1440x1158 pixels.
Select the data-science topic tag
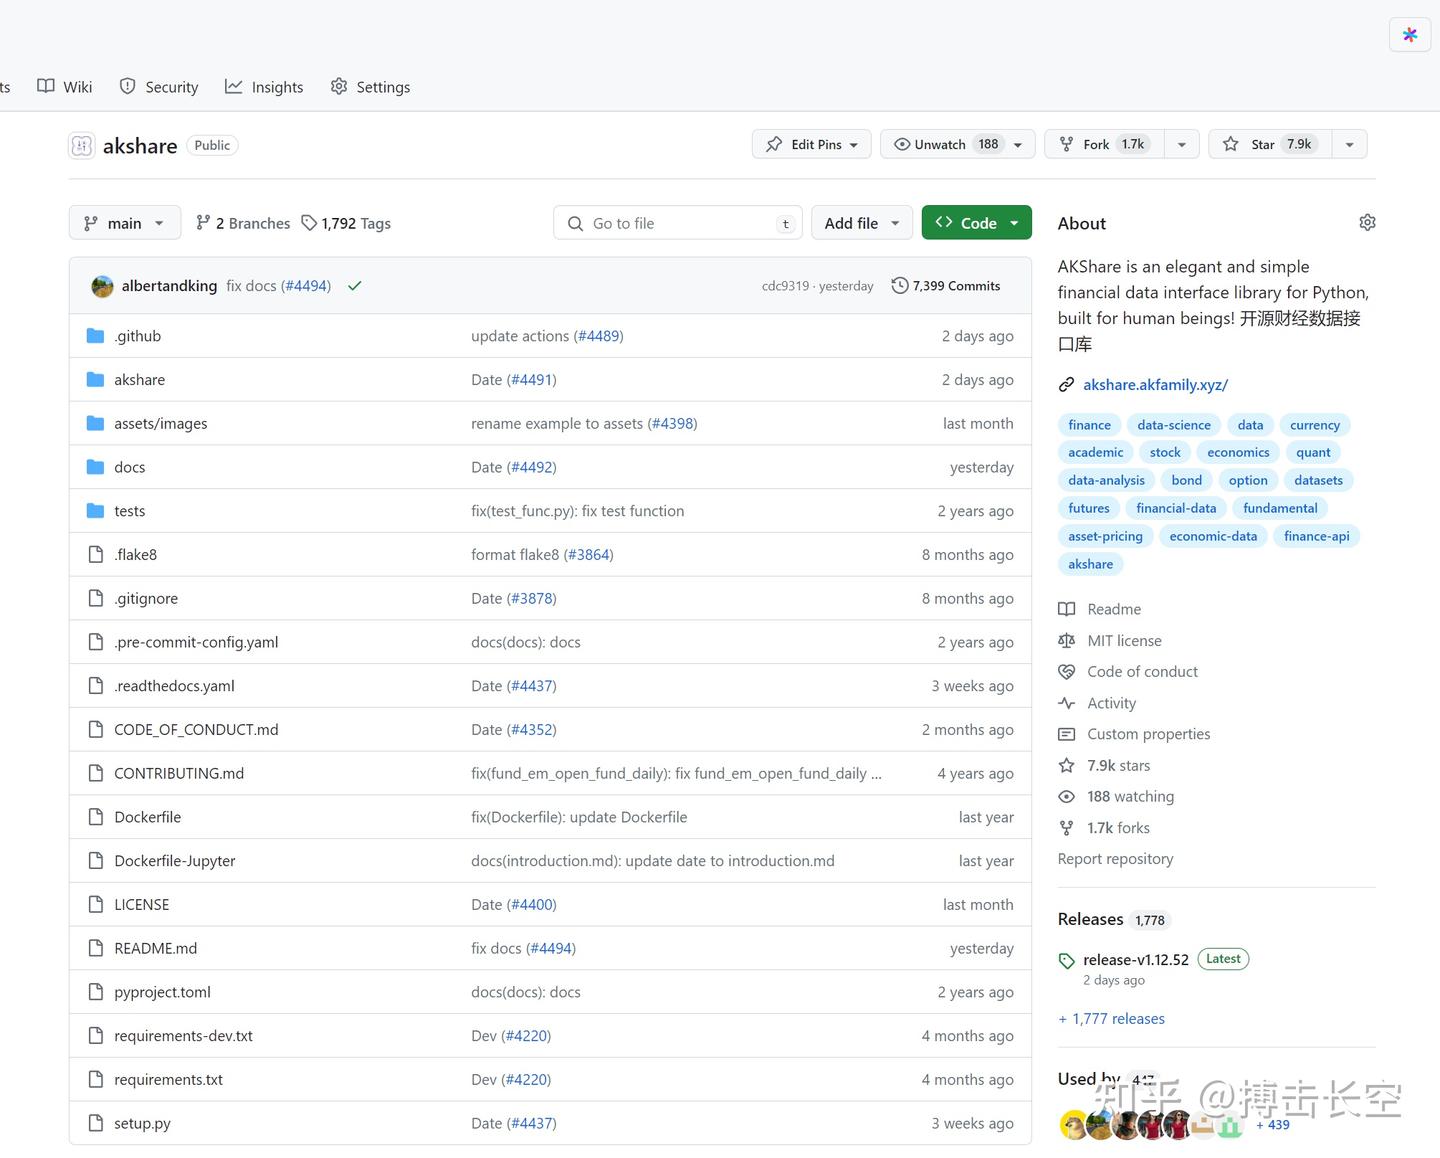[x=1173, y=425]
